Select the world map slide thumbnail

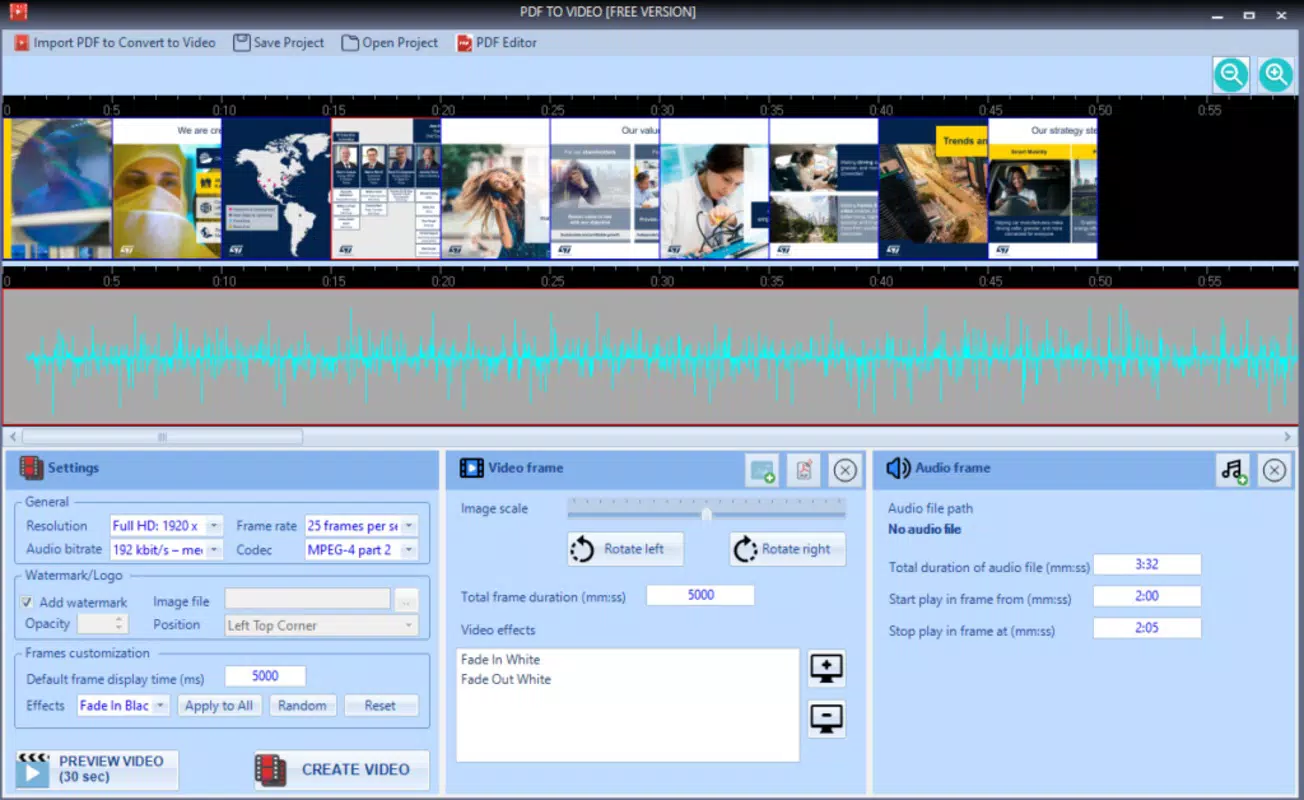click(276, 189)
